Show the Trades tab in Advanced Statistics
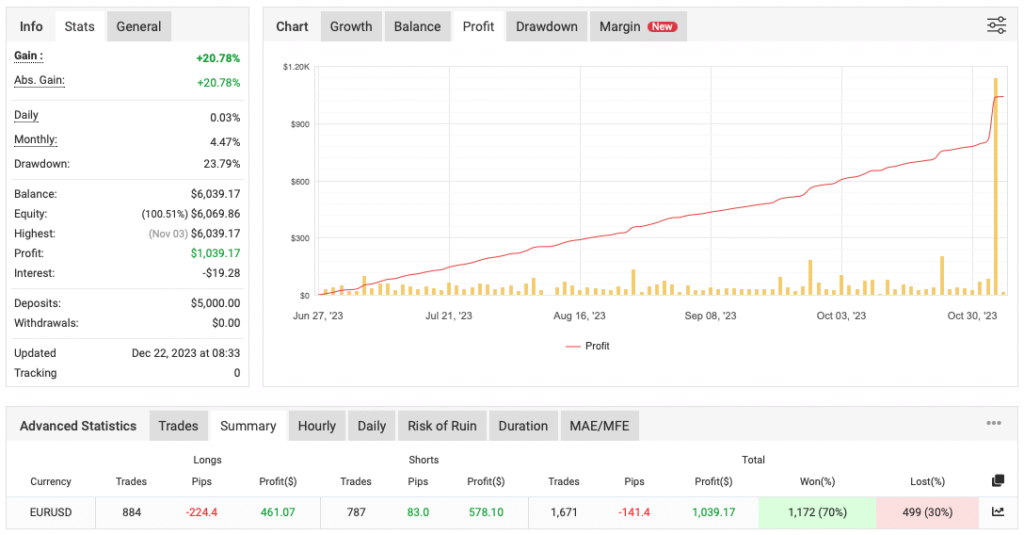The image size is (1024, 535). (x=178, y=426)
